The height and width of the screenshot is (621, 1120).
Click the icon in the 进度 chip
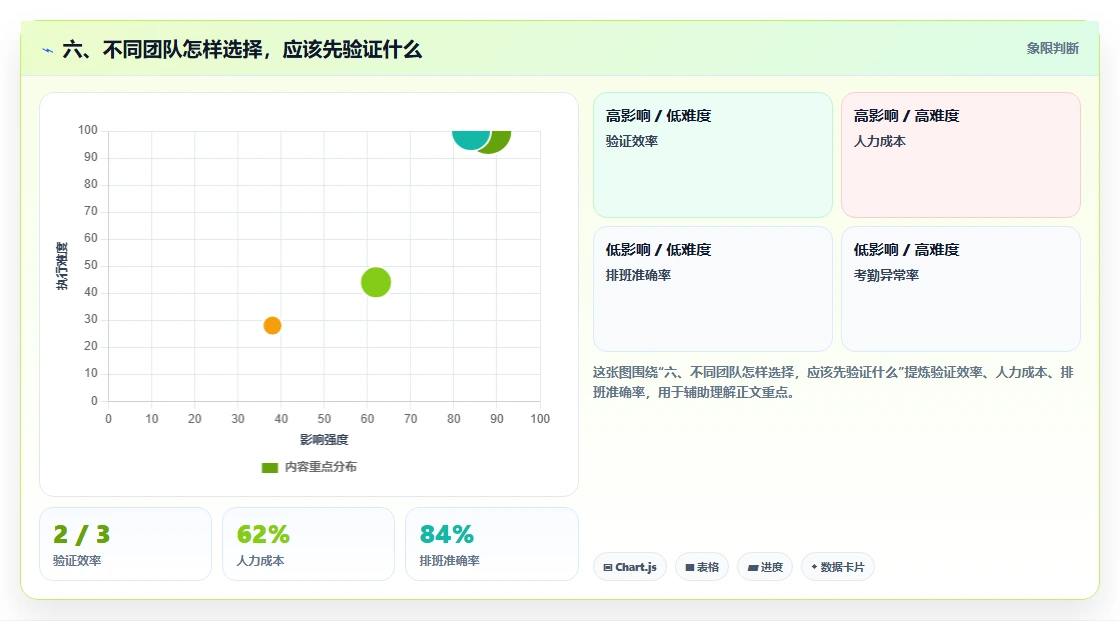click(x=753, y=568)
